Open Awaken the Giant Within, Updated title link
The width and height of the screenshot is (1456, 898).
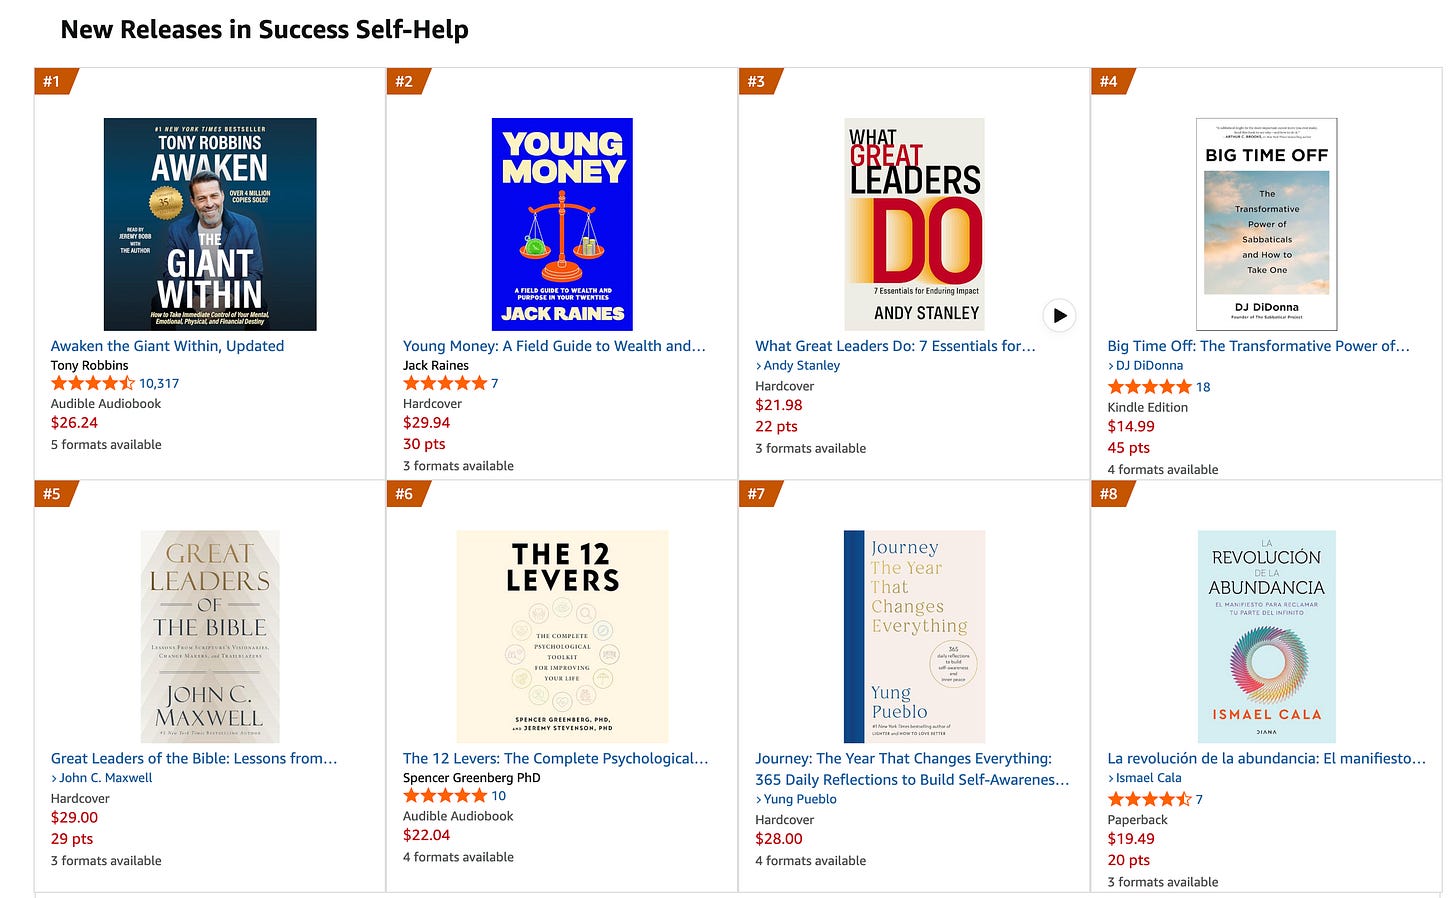pos(167,346)
